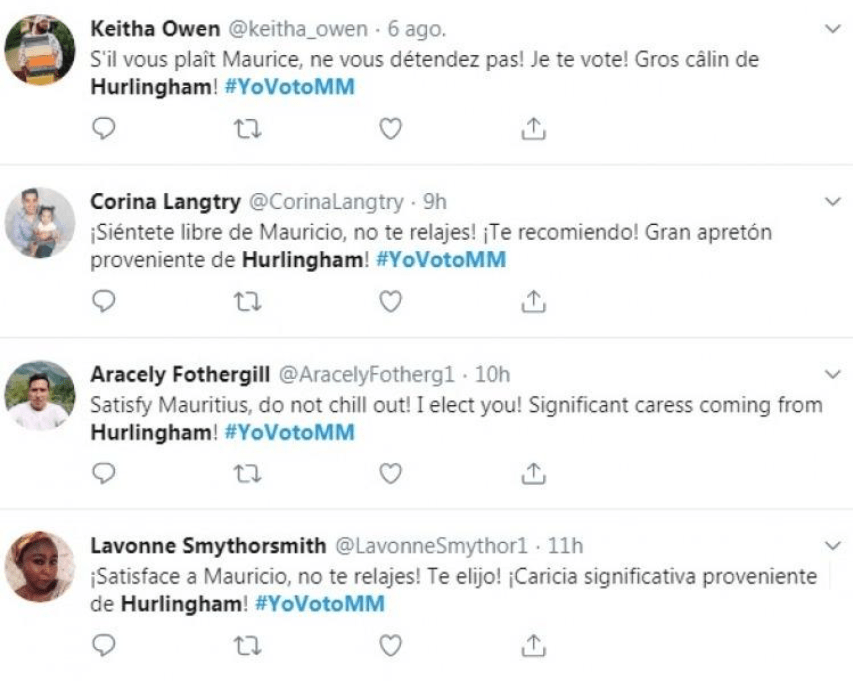This screenshot has height=681, width=853.
Task: Like Corina Langtry's tweet
Action: click(391, 300)
